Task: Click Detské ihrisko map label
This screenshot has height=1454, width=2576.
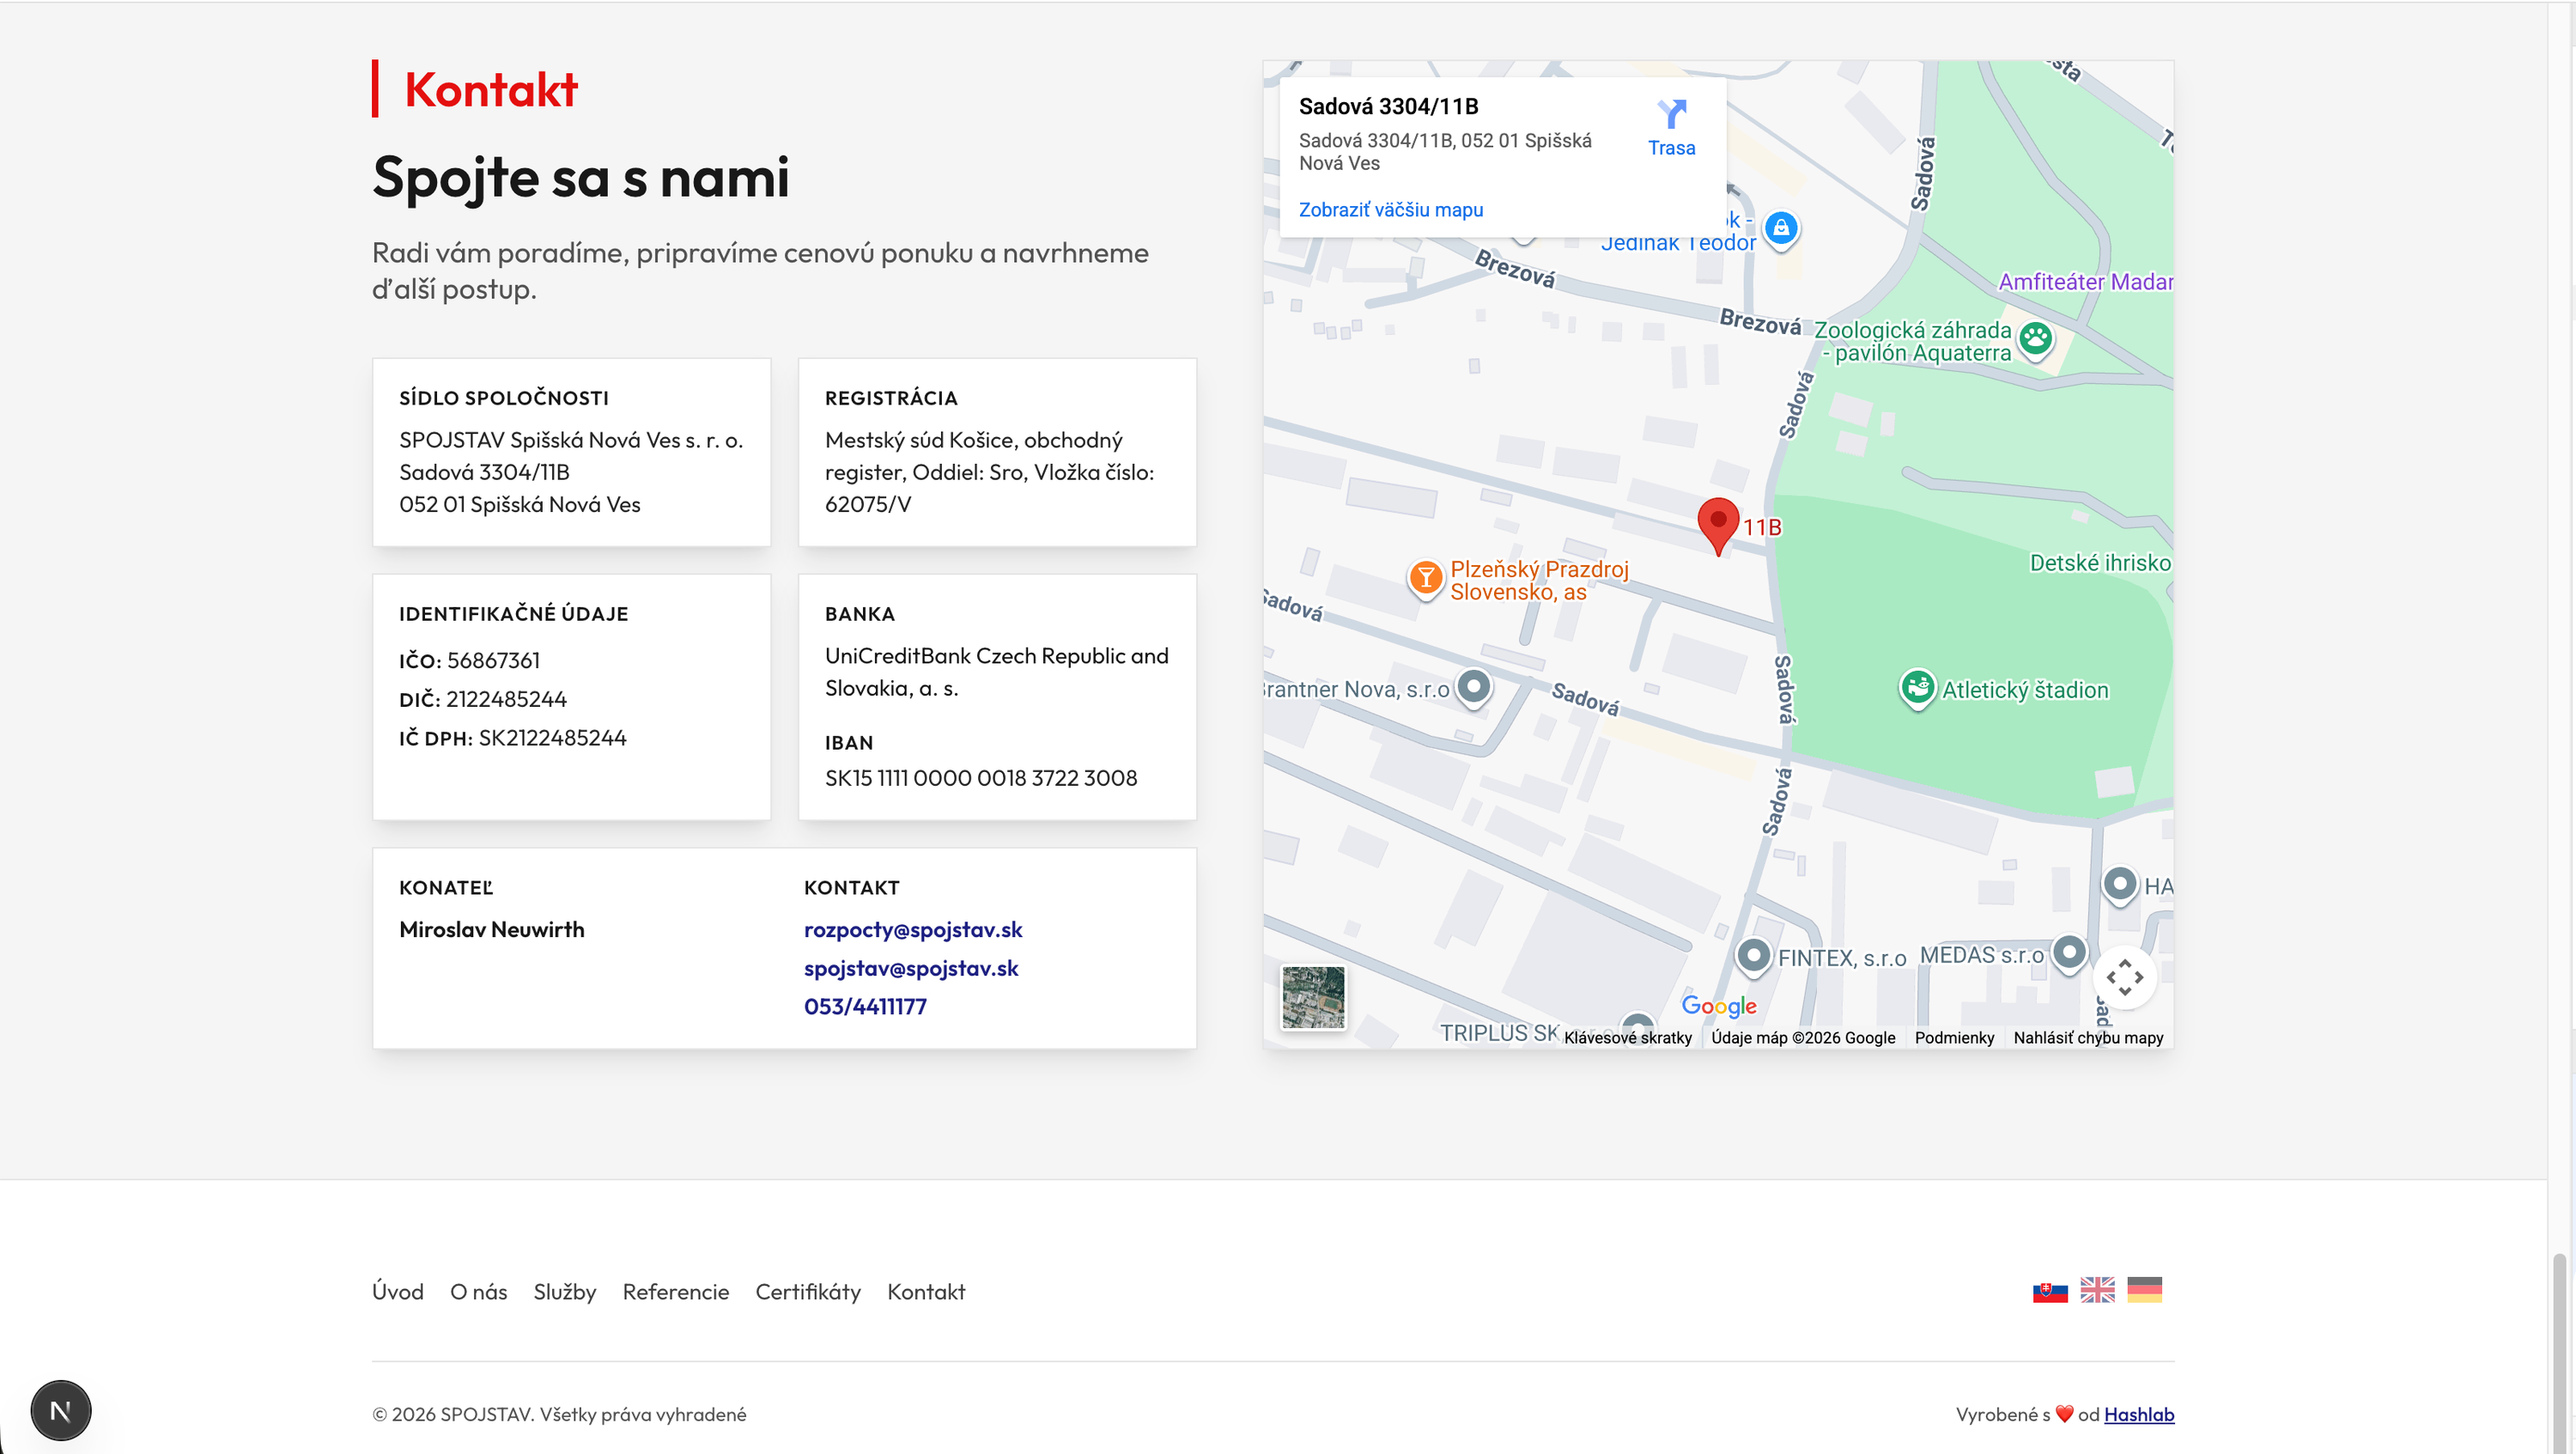Action: point(2100,563)
